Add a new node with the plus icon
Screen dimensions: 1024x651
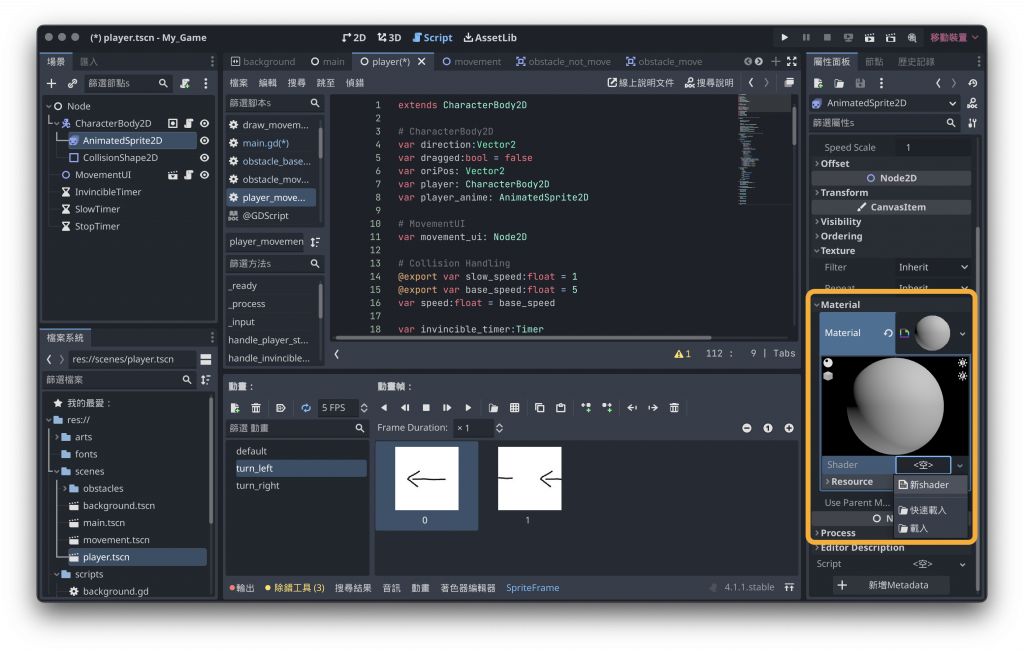[x=52, y=83]
